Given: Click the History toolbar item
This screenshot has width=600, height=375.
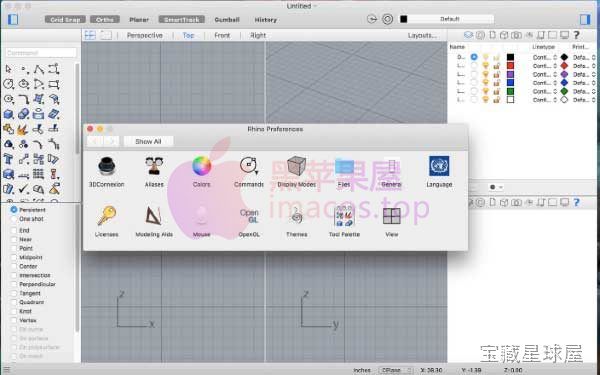Looking at the screenshot, I should pyautogui.click(x=266, y=20).
